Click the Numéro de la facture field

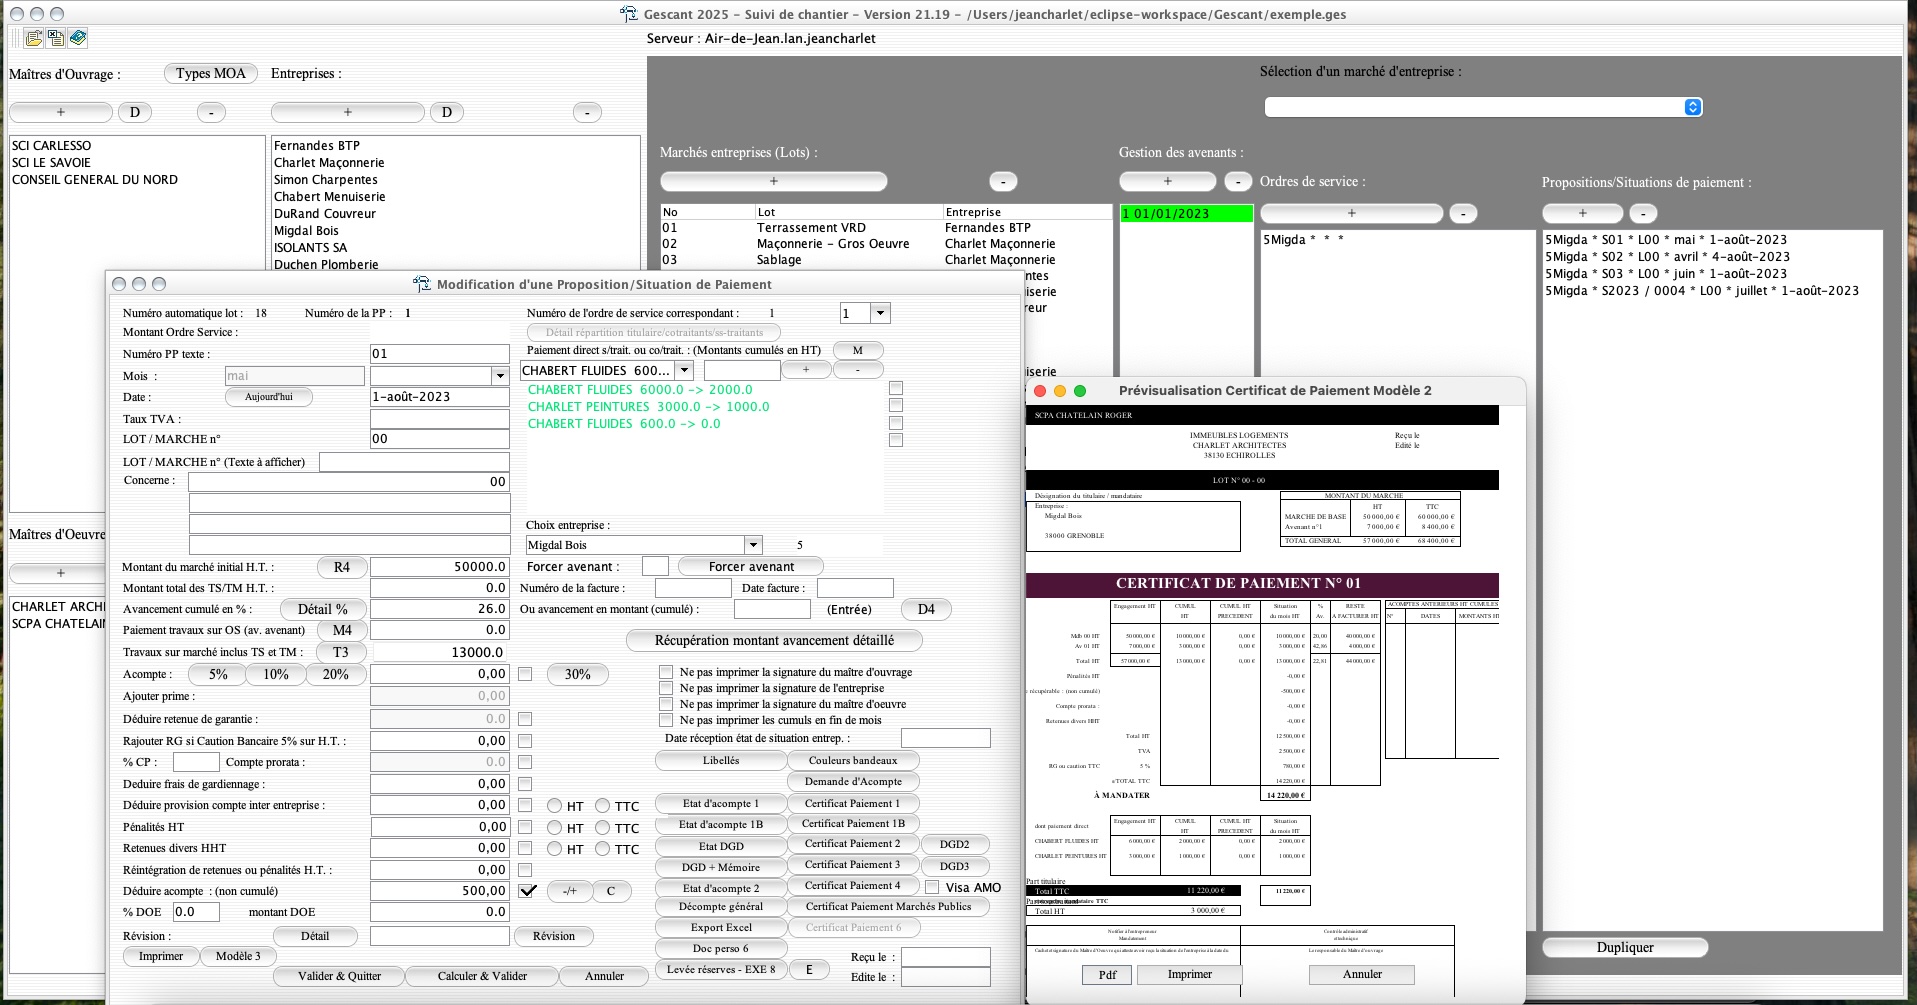[693, 588]
